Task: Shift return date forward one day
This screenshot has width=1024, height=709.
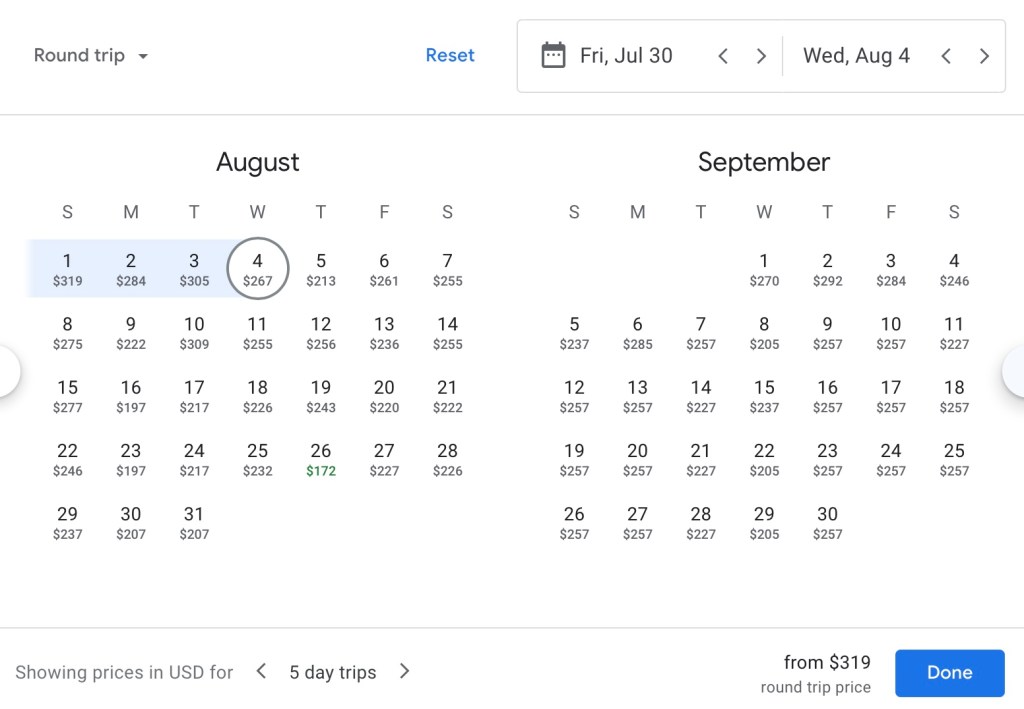Action: click(984, 56)
